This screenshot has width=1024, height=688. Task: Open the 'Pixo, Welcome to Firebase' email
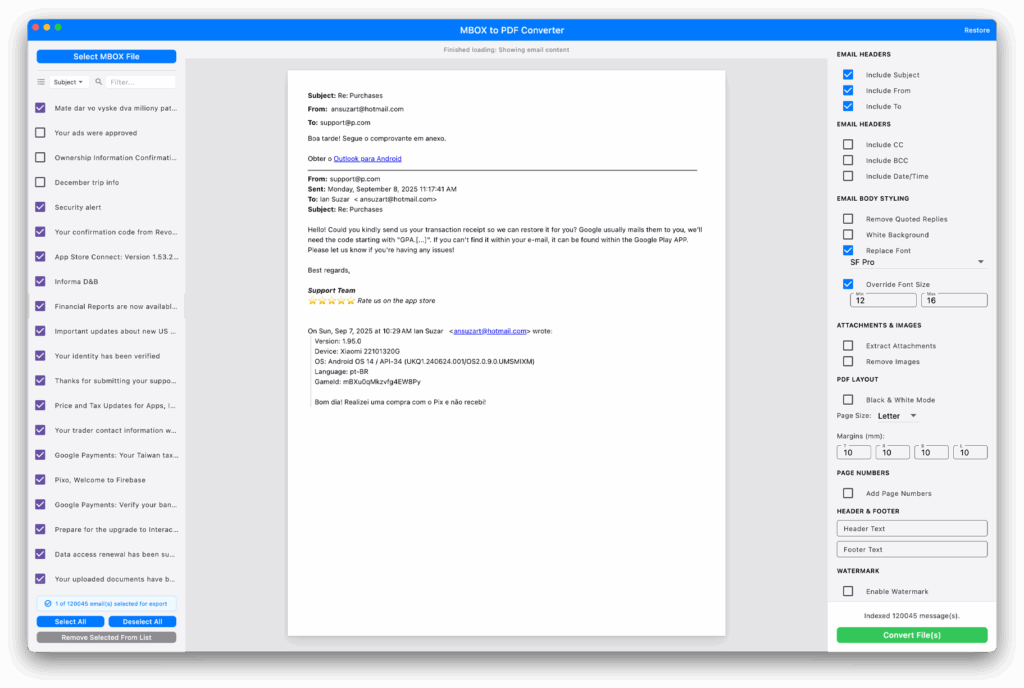(99, 480)
